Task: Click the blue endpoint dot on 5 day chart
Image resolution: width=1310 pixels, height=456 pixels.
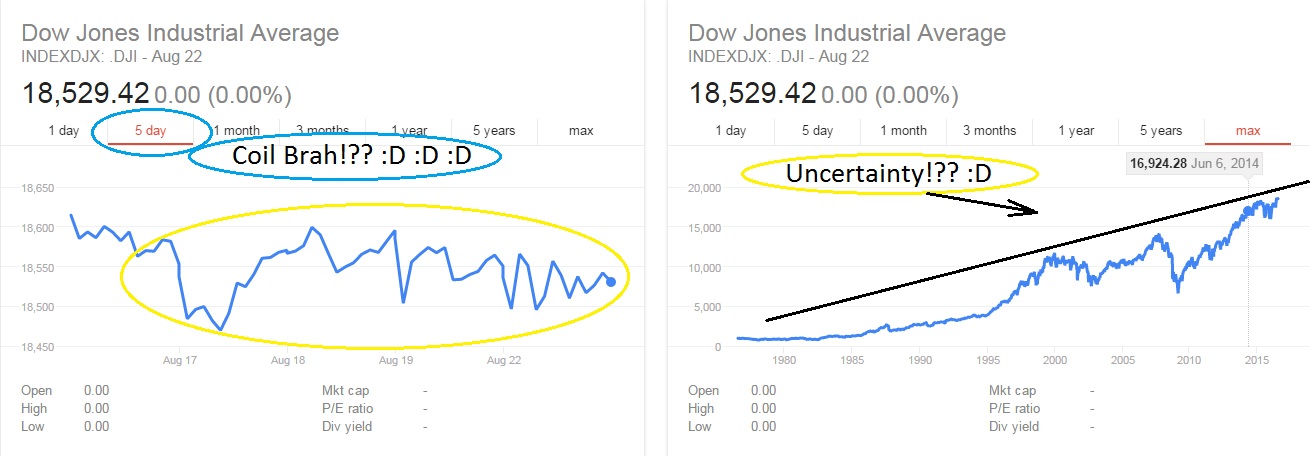Action: pyautogui.click(x=611, y=282)
